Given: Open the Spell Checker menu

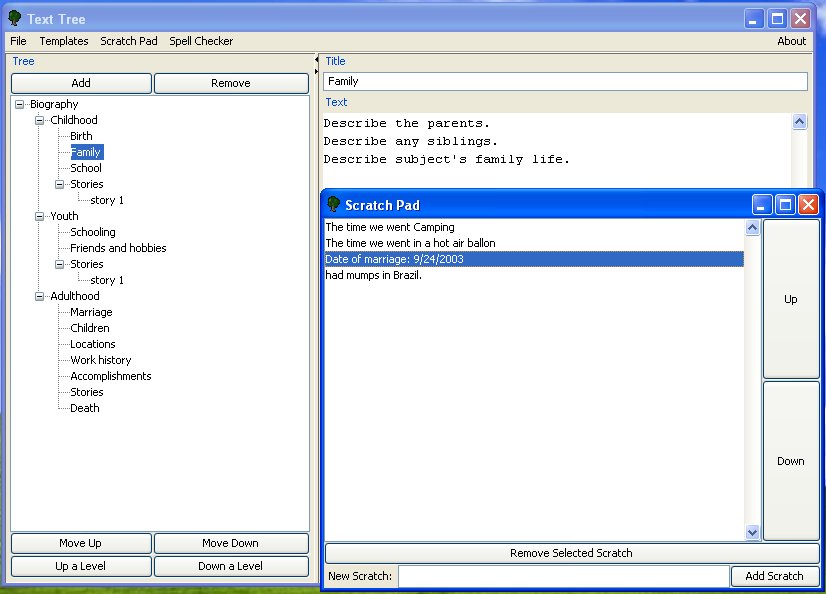Looking at the screenshot, I should pos(201,41).
